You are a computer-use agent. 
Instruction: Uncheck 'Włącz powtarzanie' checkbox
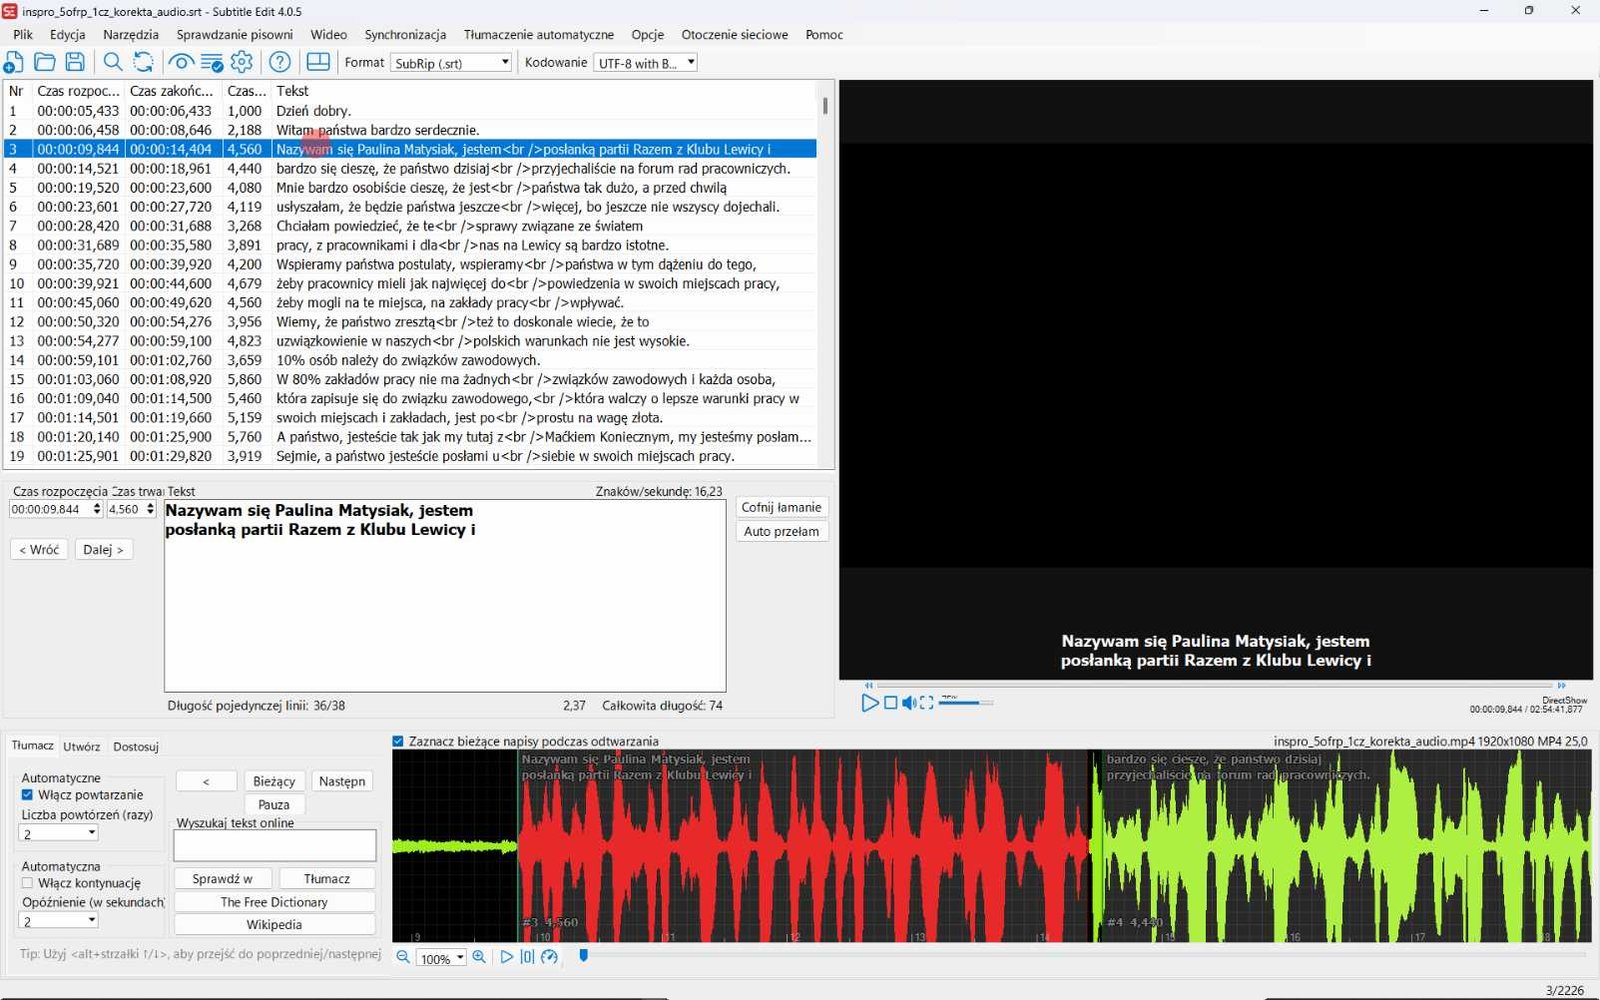(x=28, y=795)
